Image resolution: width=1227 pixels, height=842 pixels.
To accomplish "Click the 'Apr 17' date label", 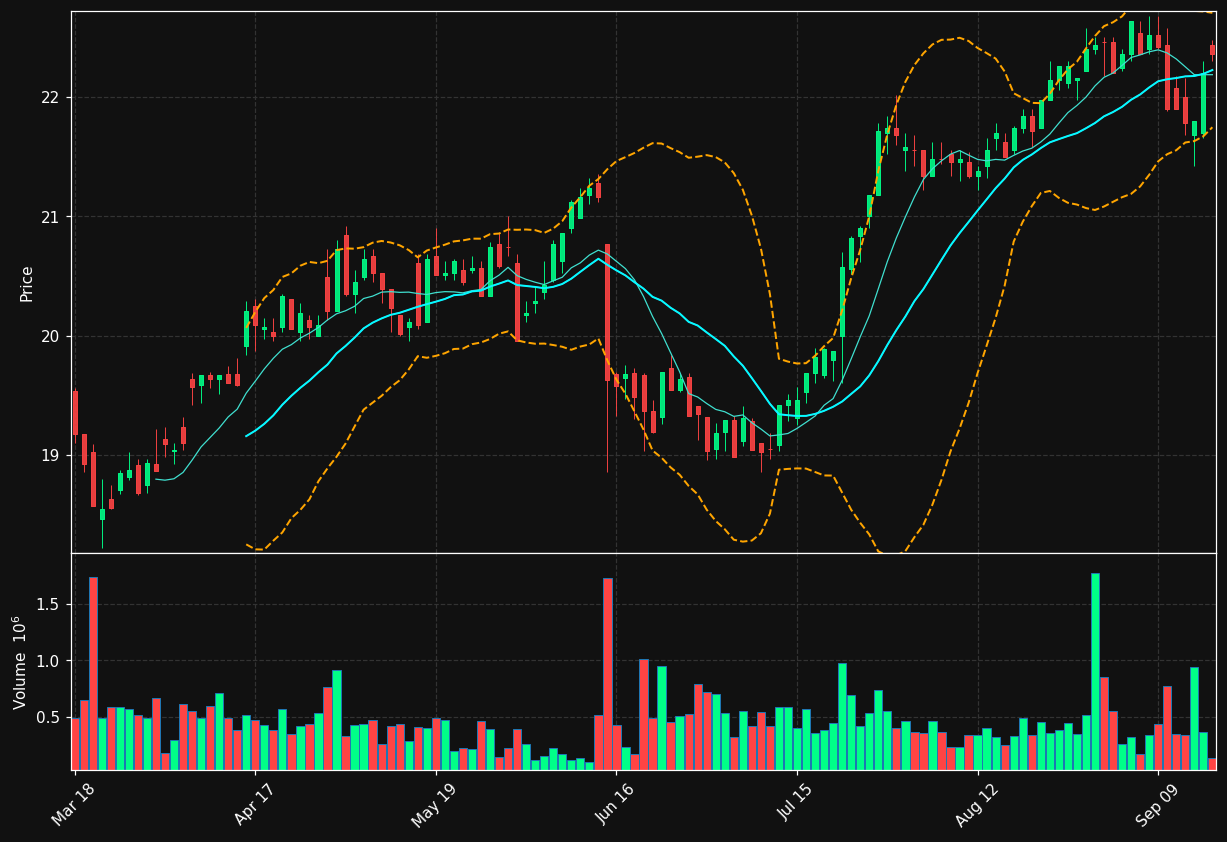I will pos(253,802).
